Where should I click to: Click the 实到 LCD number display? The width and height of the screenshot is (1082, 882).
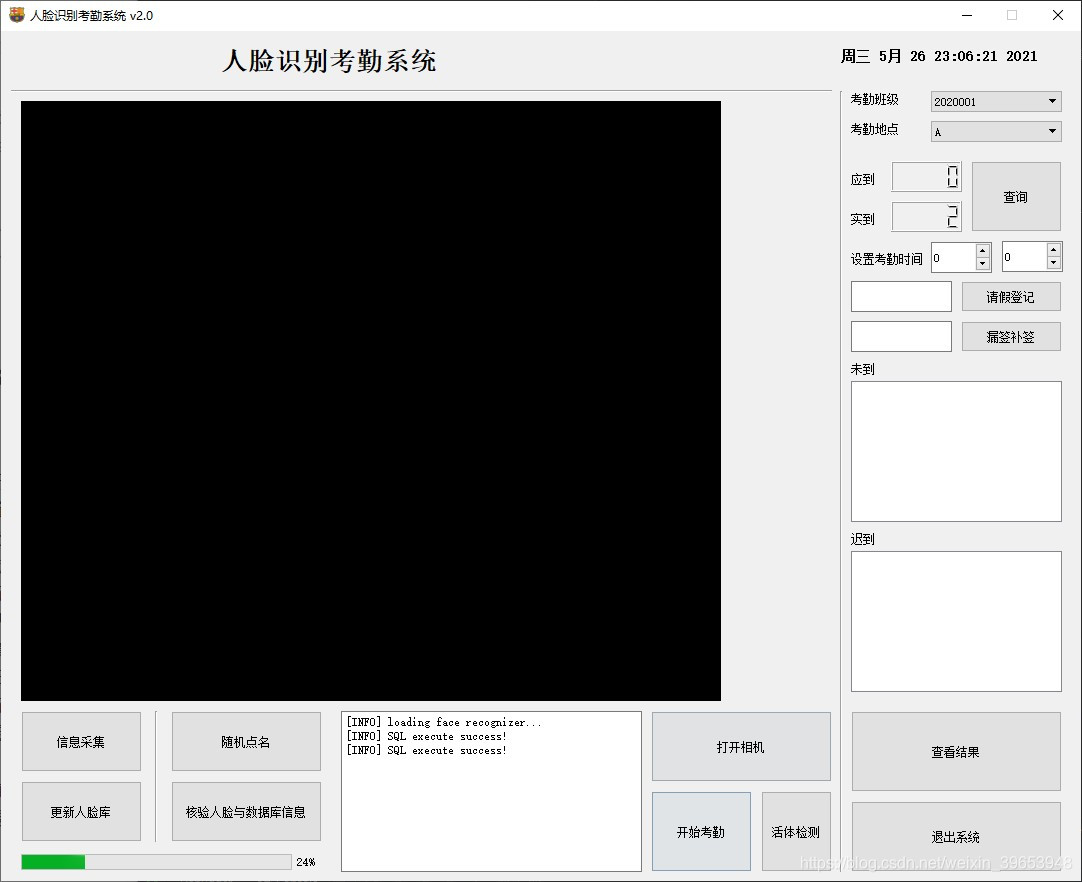(927, 217)
